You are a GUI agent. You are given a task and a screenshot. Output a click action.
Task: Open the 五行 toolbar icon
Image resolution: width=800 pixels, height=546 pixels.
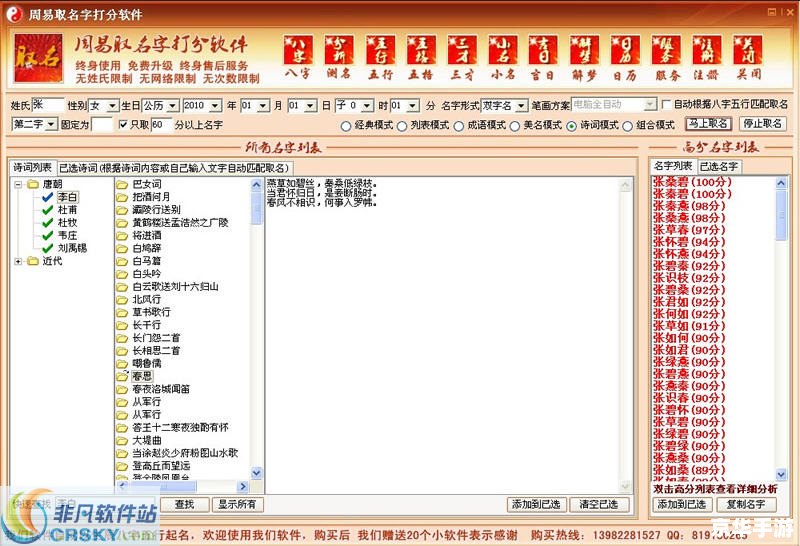coord(380,57)
